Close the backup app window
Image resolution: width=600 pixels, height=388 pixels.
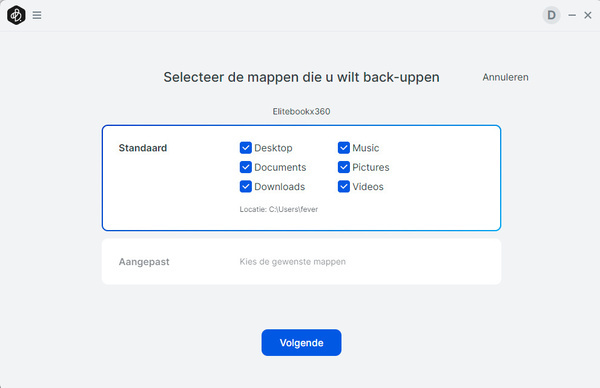pos(588,15)
